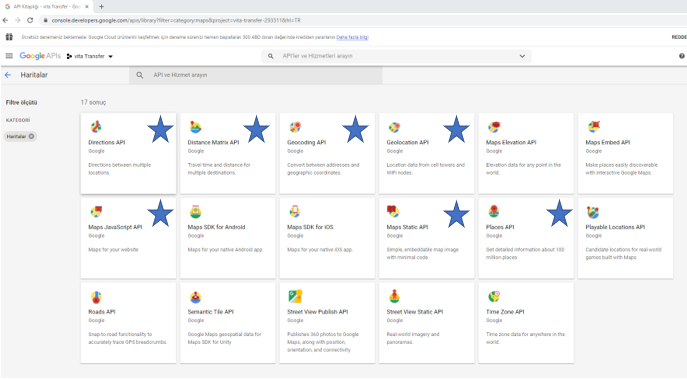Click the Roads API card title
This screenshot has width=687, height=380.
pos(102,312)
